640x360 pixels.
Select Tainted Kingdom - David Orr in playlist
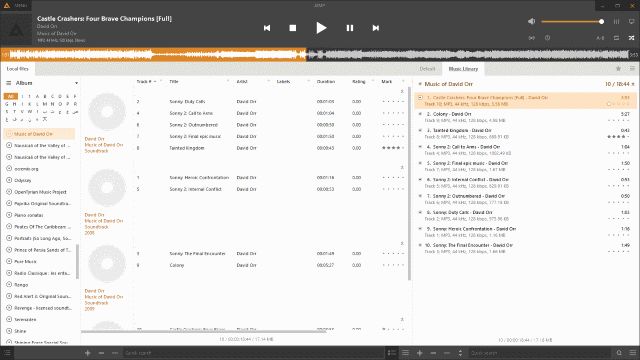(525, 133)
